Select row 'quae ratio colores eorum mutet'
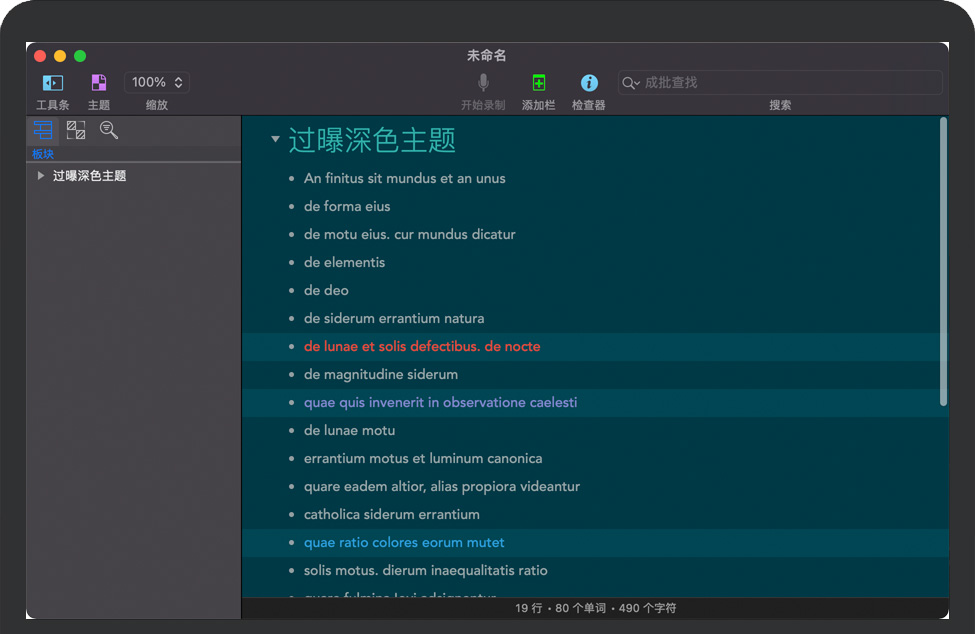975x634 pixels. [404, 543]
